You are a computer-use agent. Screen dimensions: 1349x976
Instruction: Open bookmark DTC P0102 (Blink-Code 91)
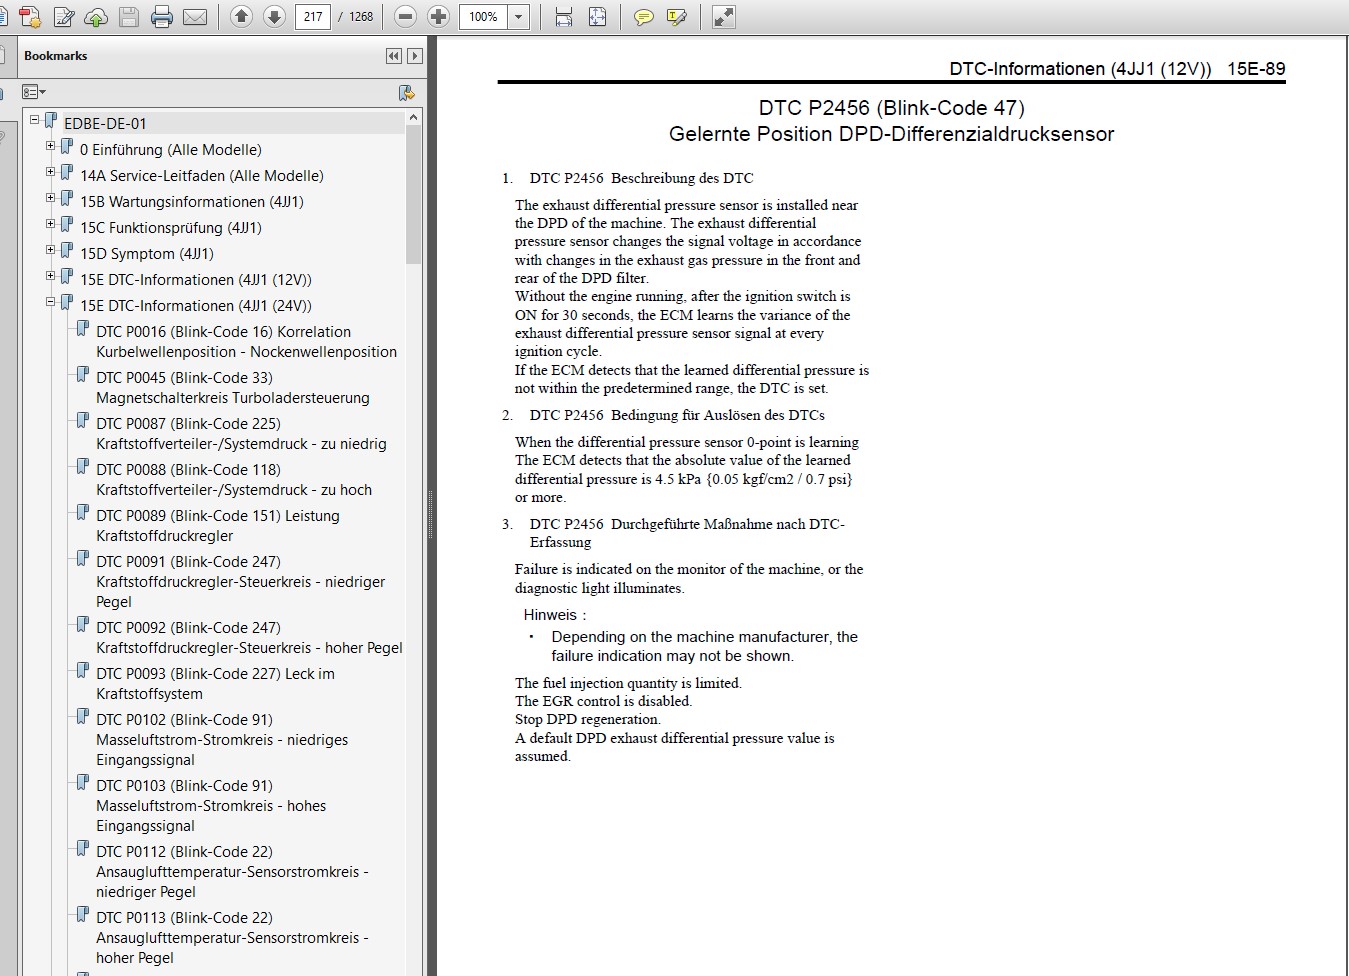222,740
